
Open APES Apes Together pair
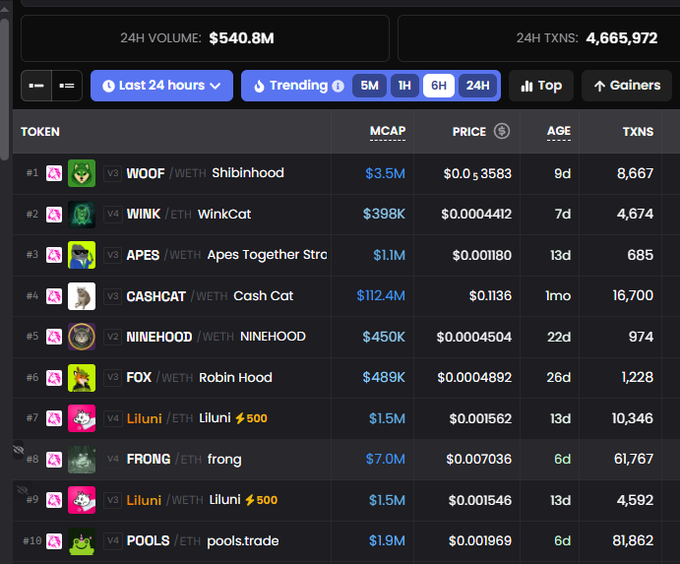[x=227, y=255]
